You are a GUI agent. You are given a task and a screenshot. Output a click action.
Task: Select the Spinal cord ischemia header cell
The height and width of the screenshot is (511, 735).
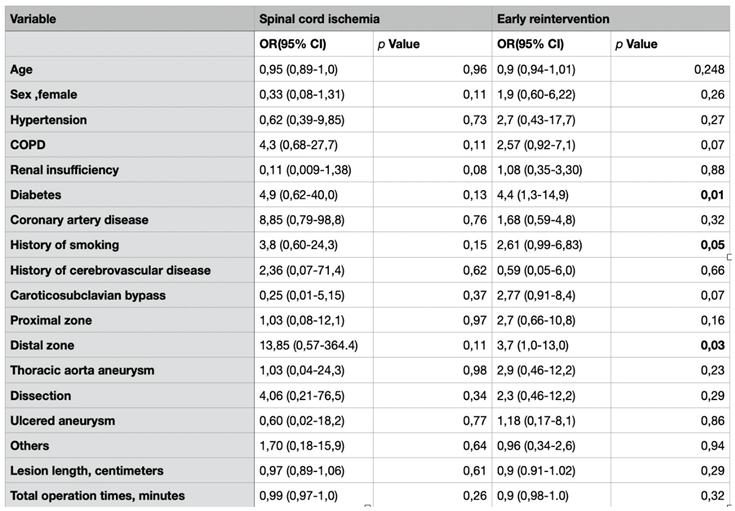tap(320, 18)
